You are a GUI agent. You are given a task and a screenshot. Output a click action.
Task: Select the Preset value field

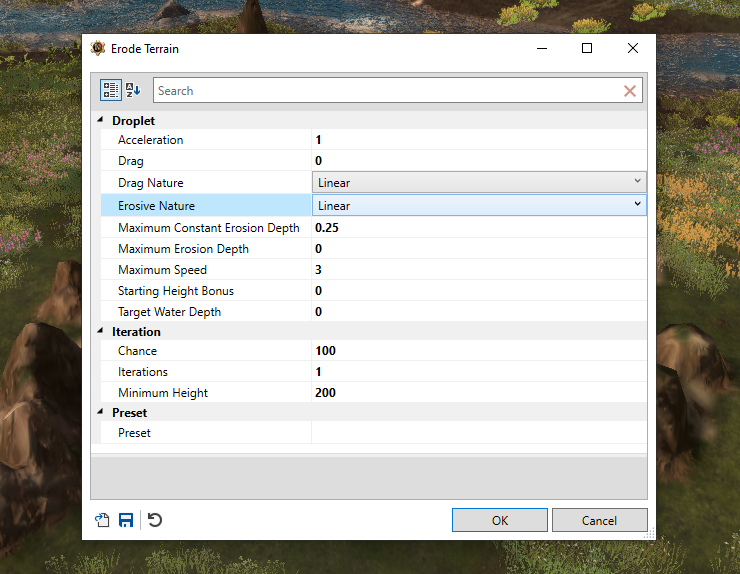click(479, 432)
